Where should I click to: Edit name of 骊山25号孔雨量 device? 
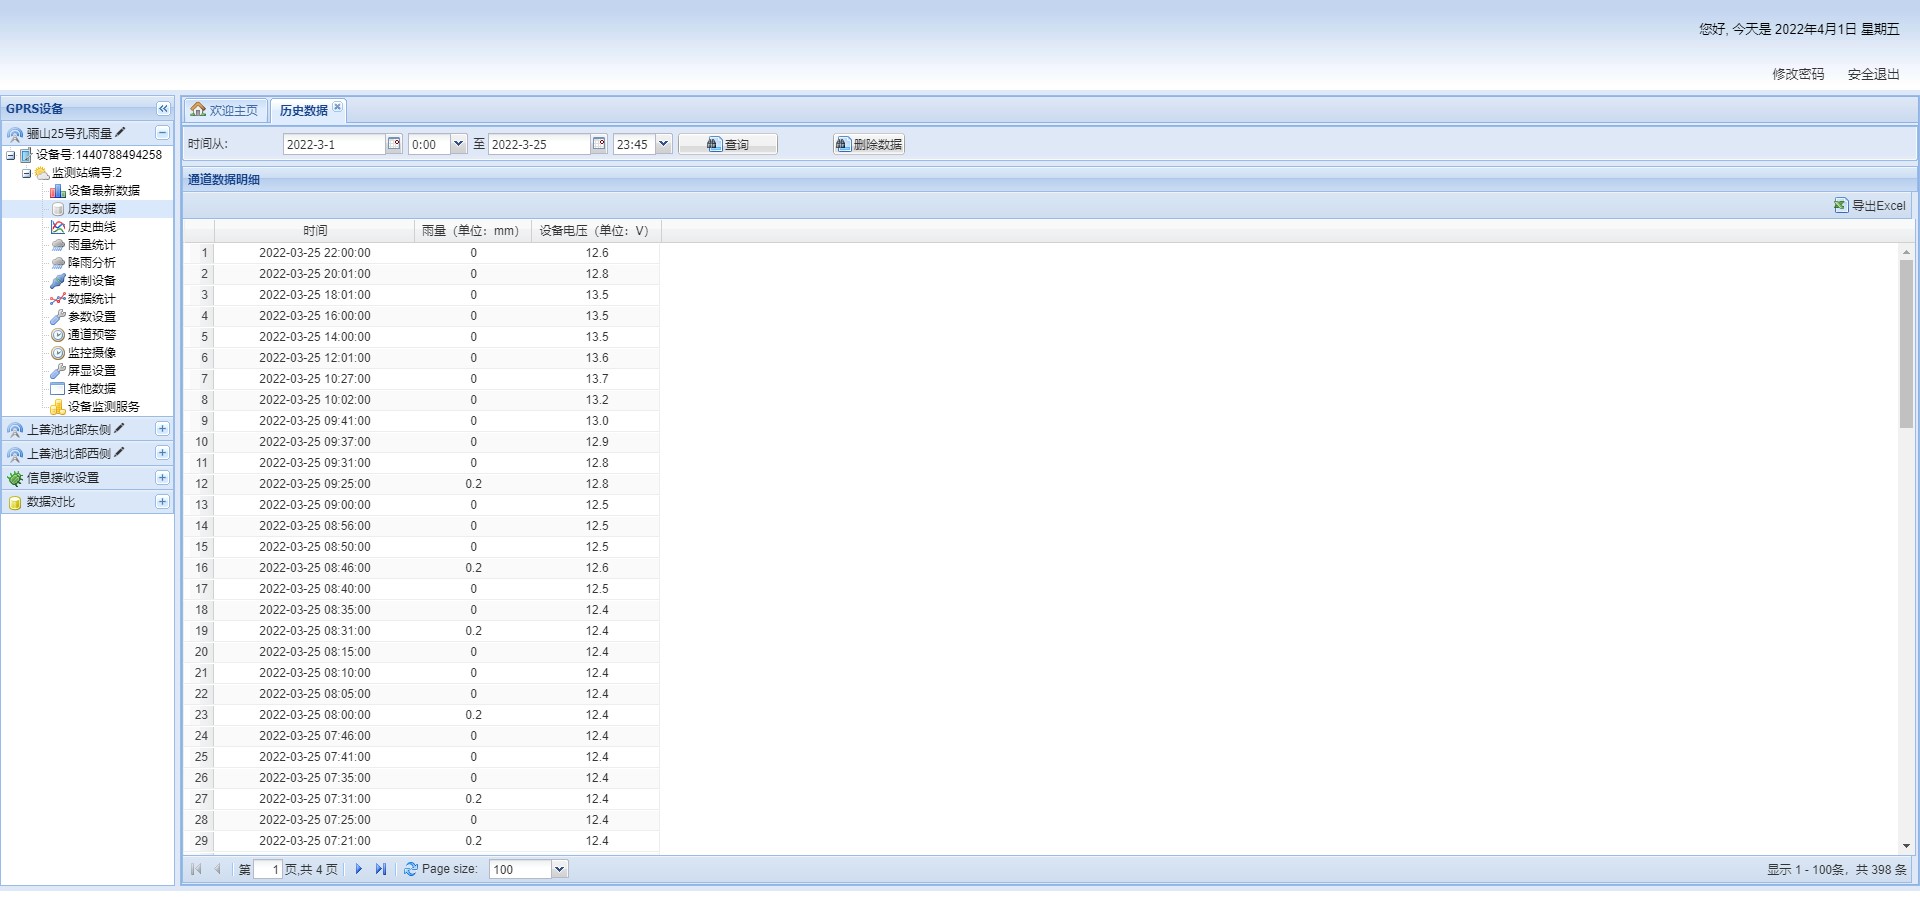[121, 132]
